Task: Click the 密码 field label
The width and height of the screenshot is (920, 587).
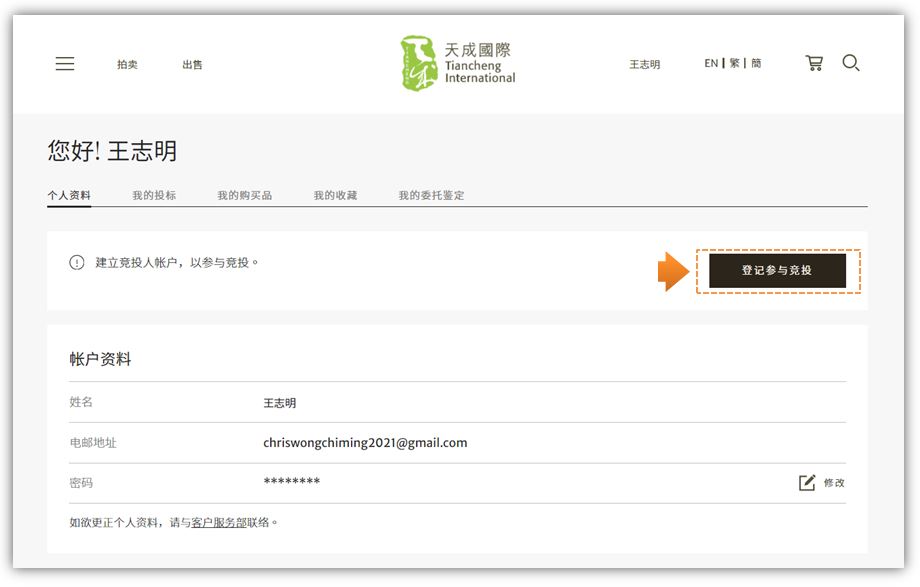Action: [81, 483]
